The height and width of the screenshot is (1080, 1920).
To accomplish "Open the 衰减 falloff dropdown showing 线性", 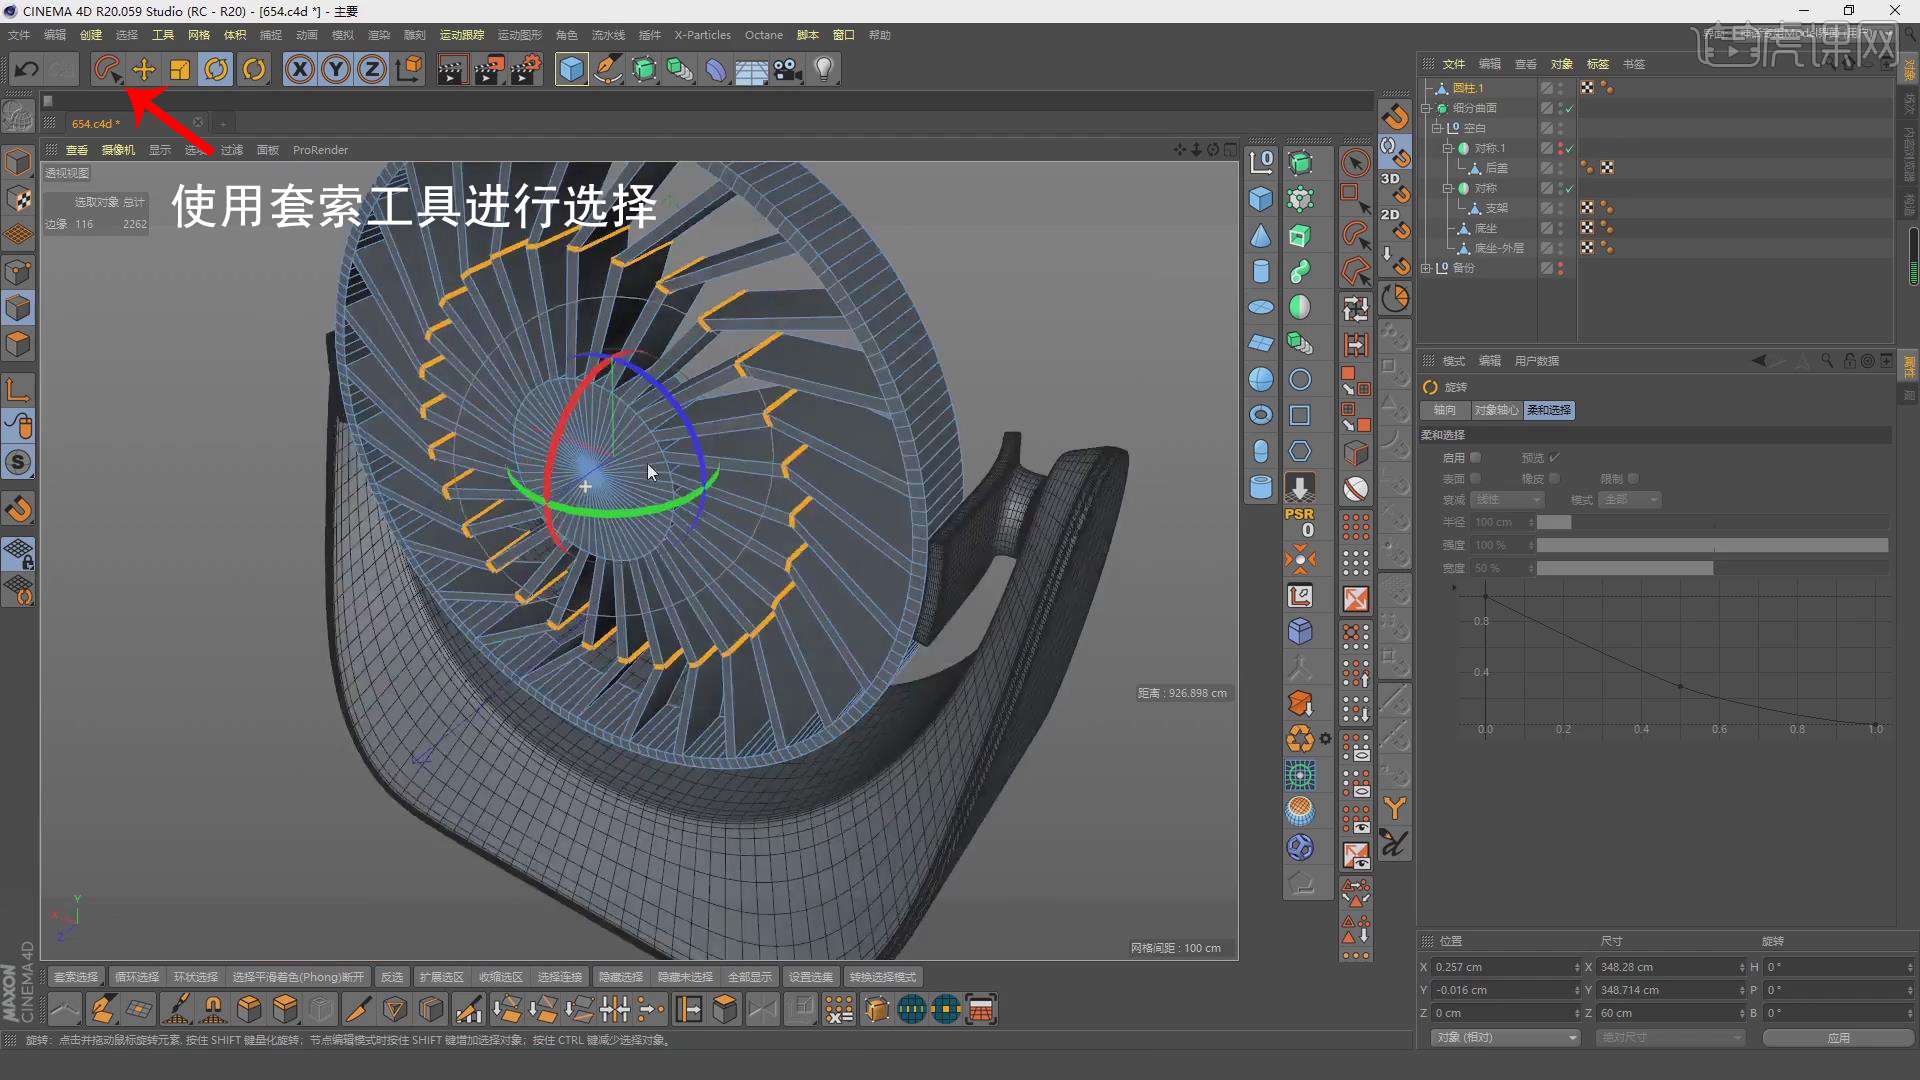I will (x=1507, y=499).
